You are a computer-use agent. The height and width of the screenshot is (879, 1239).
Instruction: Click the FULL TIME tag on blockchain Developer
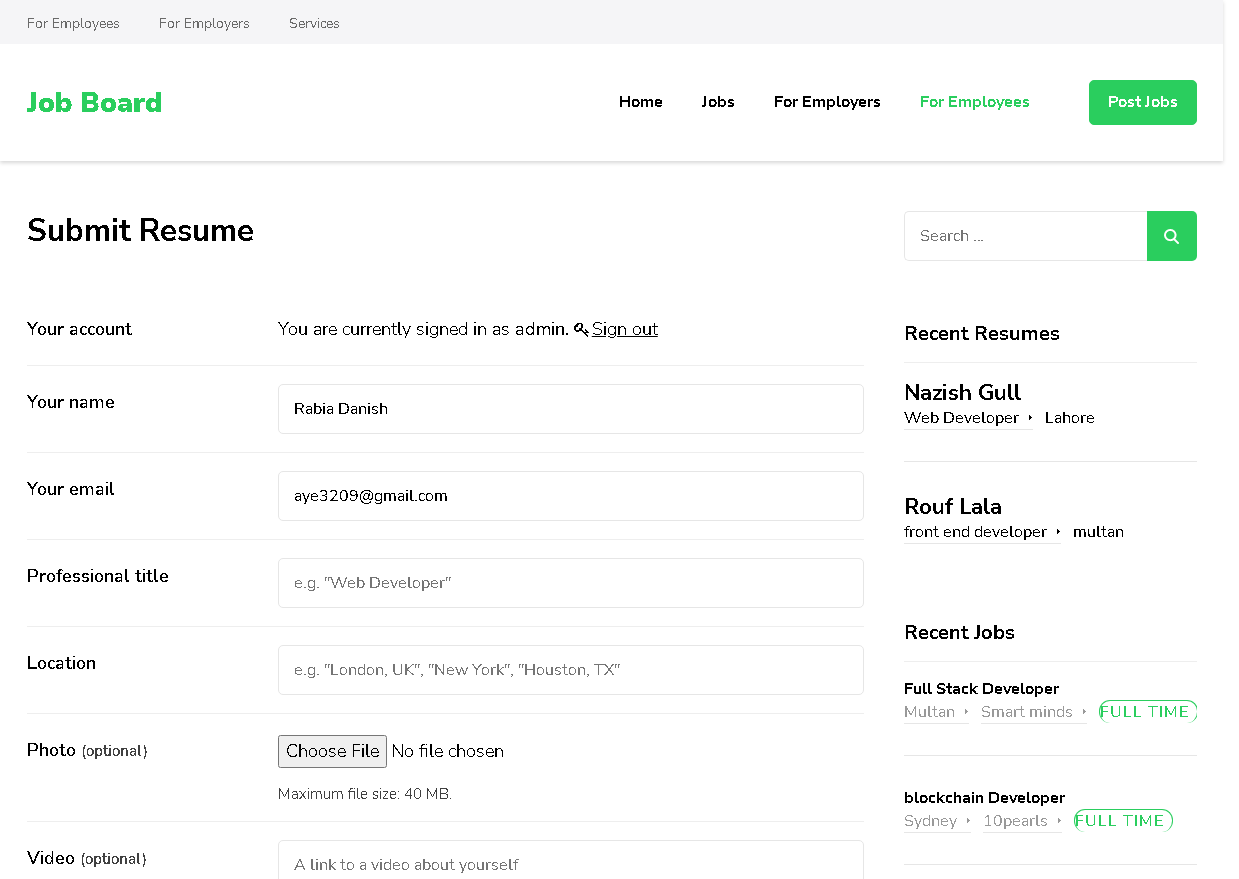click(x=1123, y=821)
